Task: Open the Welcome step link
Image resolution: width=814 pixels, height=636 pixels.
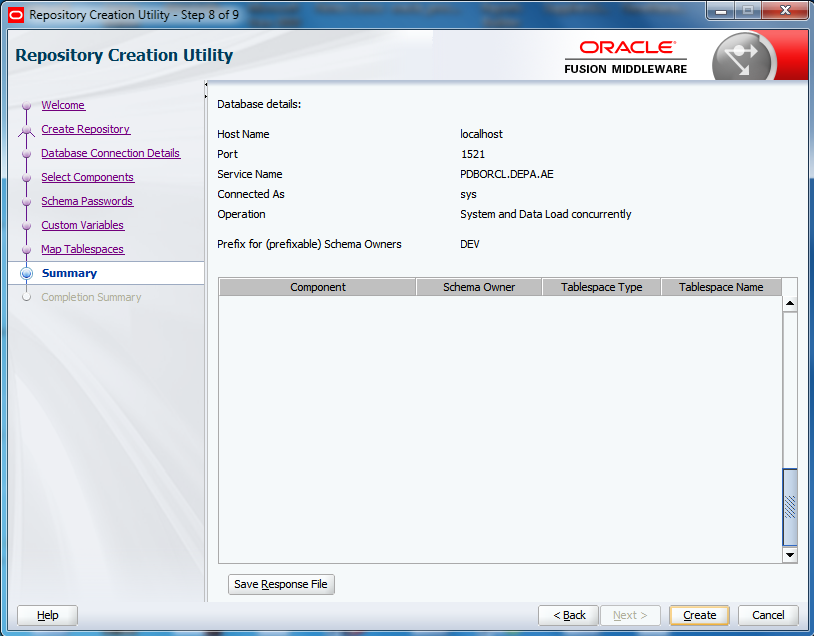Action: pyautogui.click(x=63, y=105)
